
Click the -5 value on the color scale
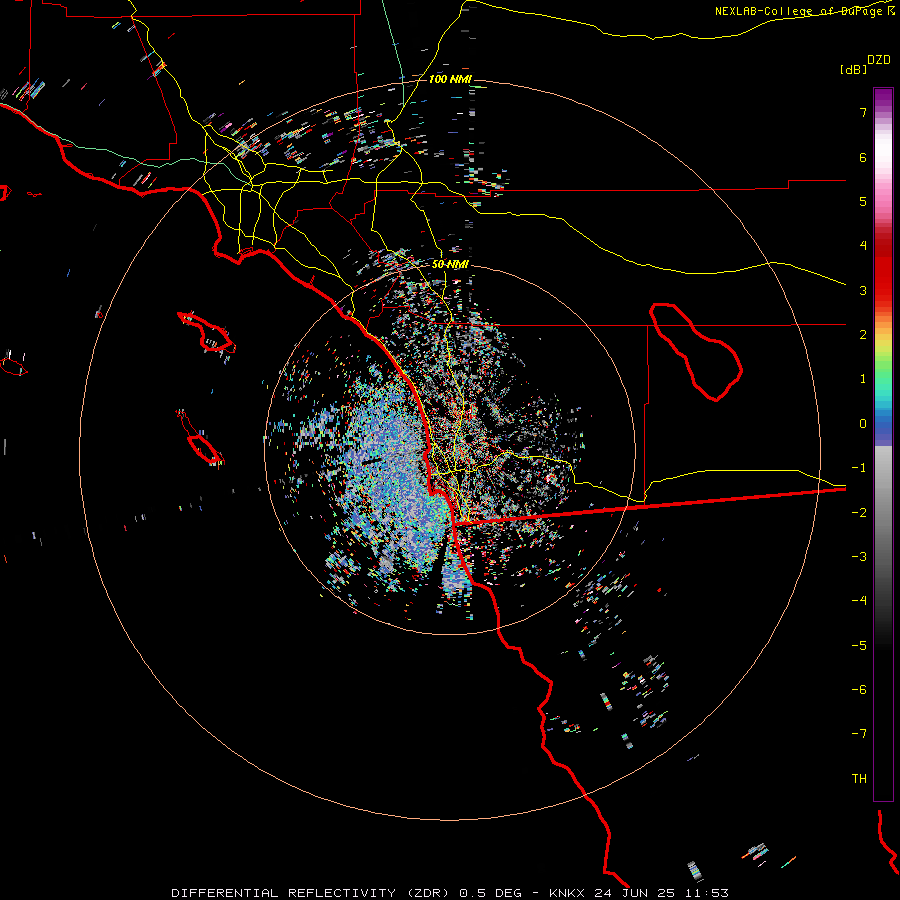(x=859, y=646)
